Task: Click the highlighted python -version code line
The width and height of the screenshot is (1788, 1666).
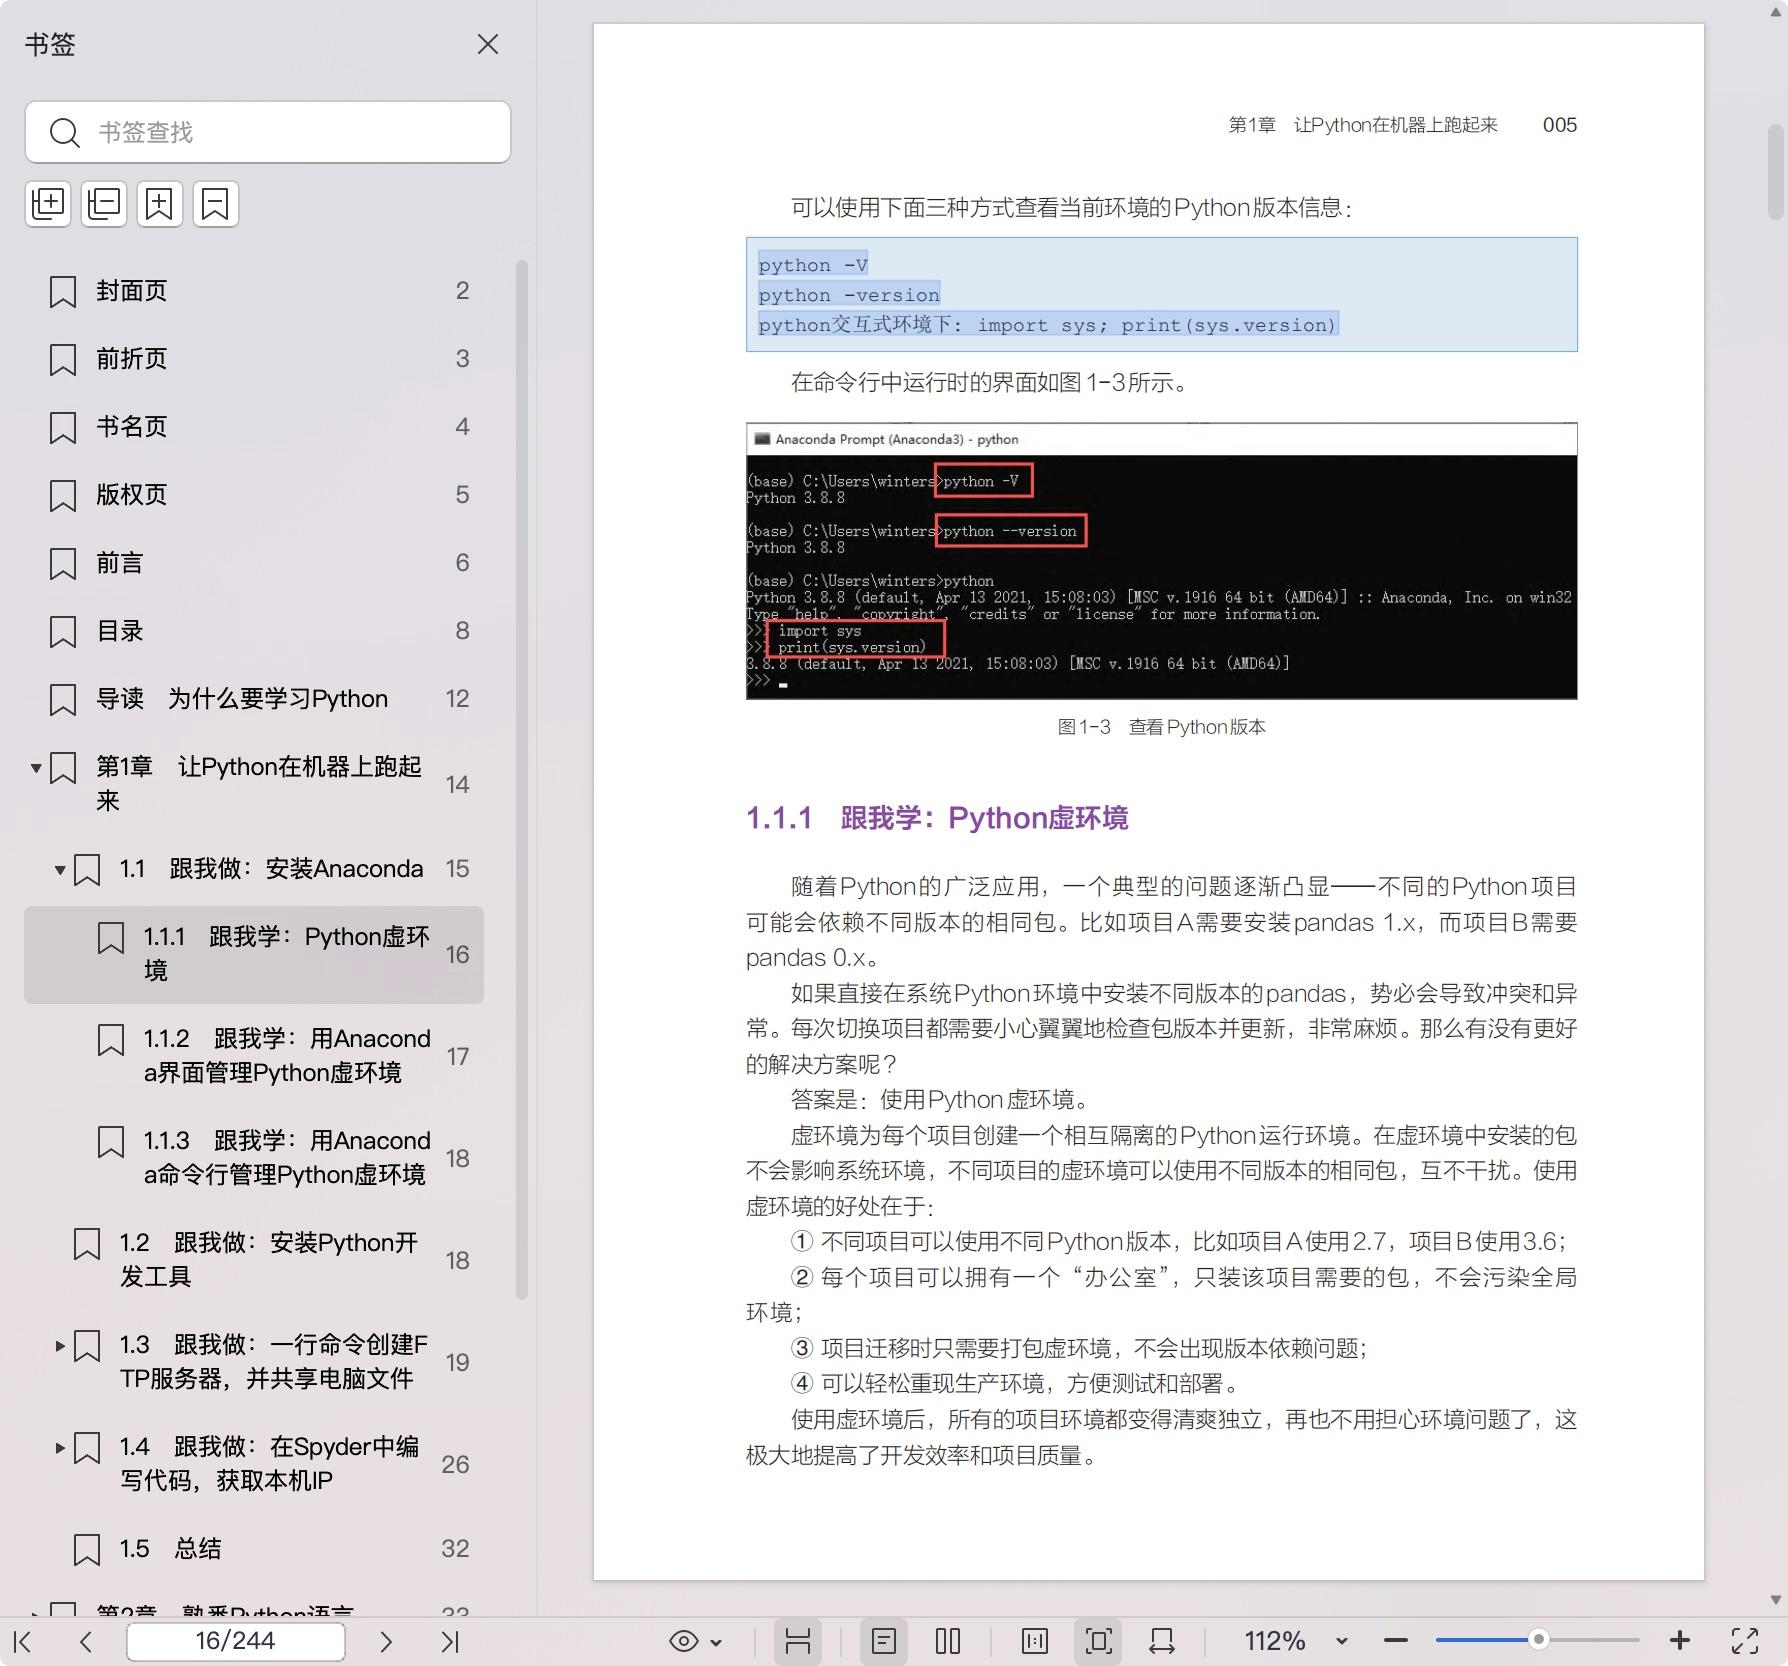Action: point(849,295)
